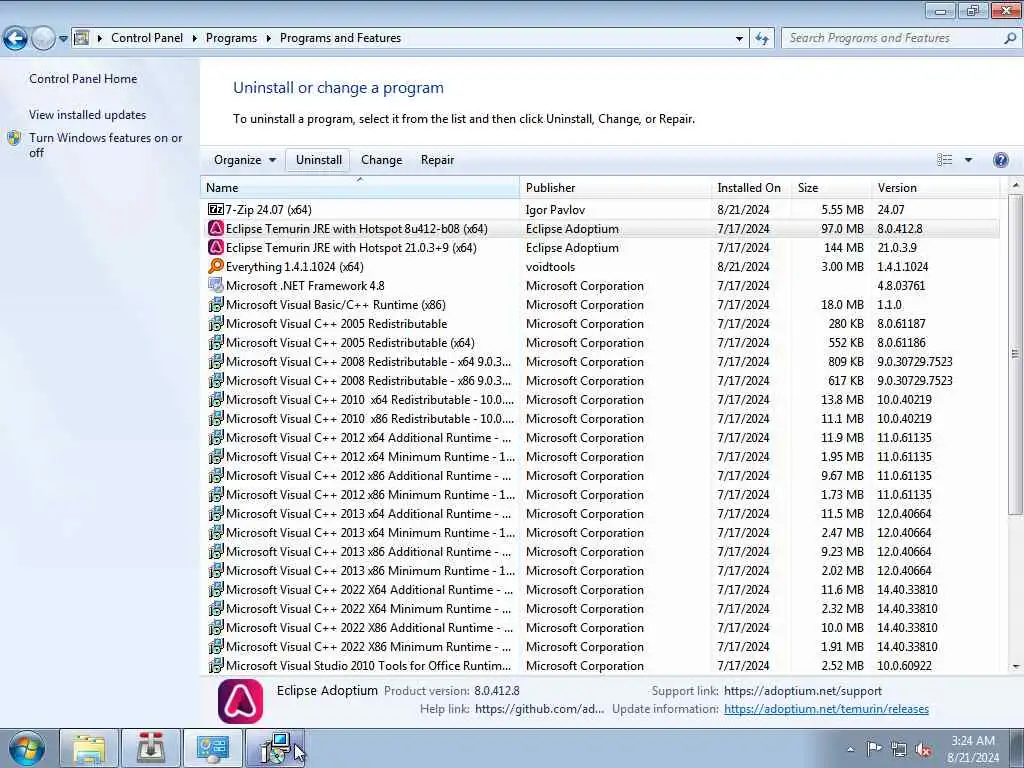Viewport: 1024px width, 768px height.
Task: Click large Eclipse Adoptium logo in details pane
Action: [x=240, y=701]
